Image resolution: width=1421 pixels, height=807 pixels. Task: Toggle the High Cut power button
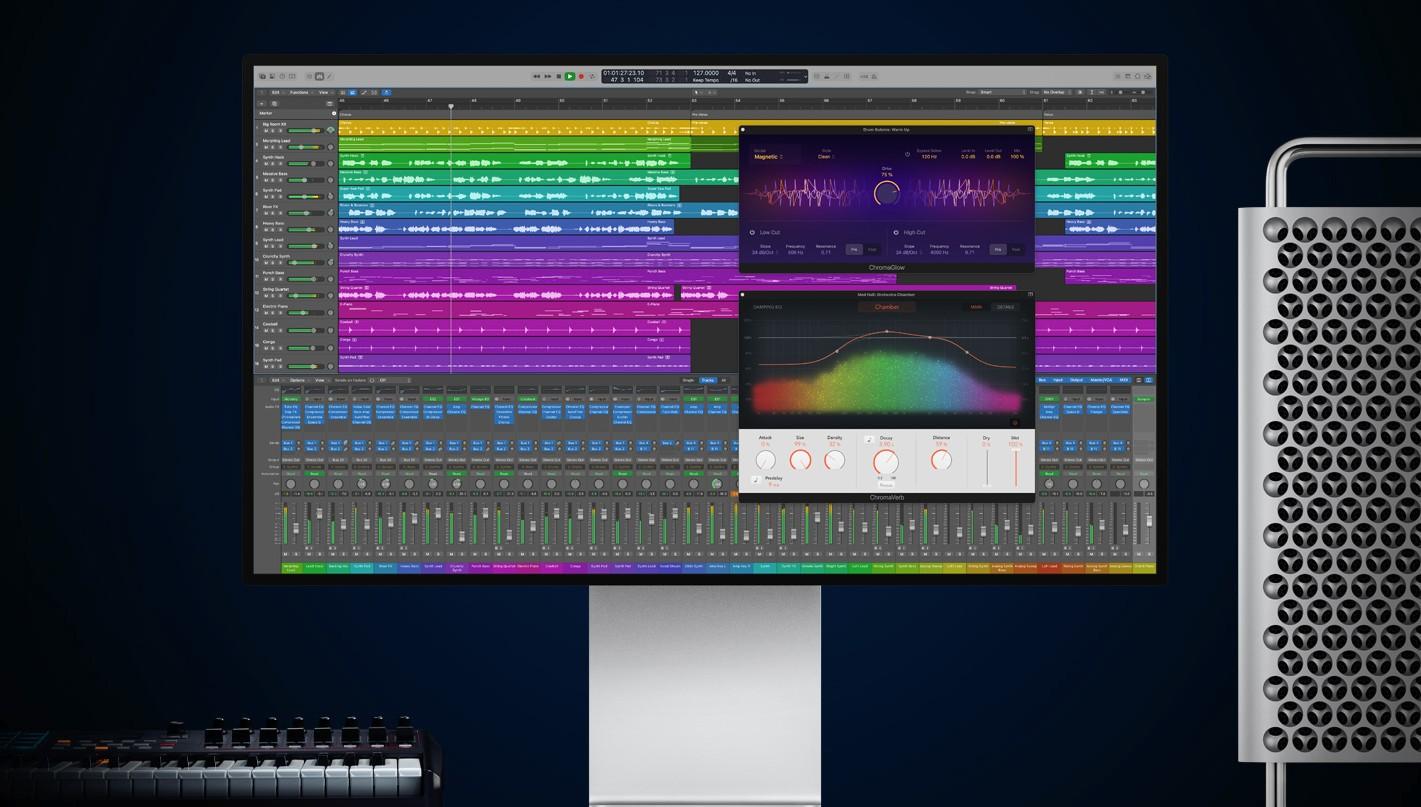[x=896, y=232]
